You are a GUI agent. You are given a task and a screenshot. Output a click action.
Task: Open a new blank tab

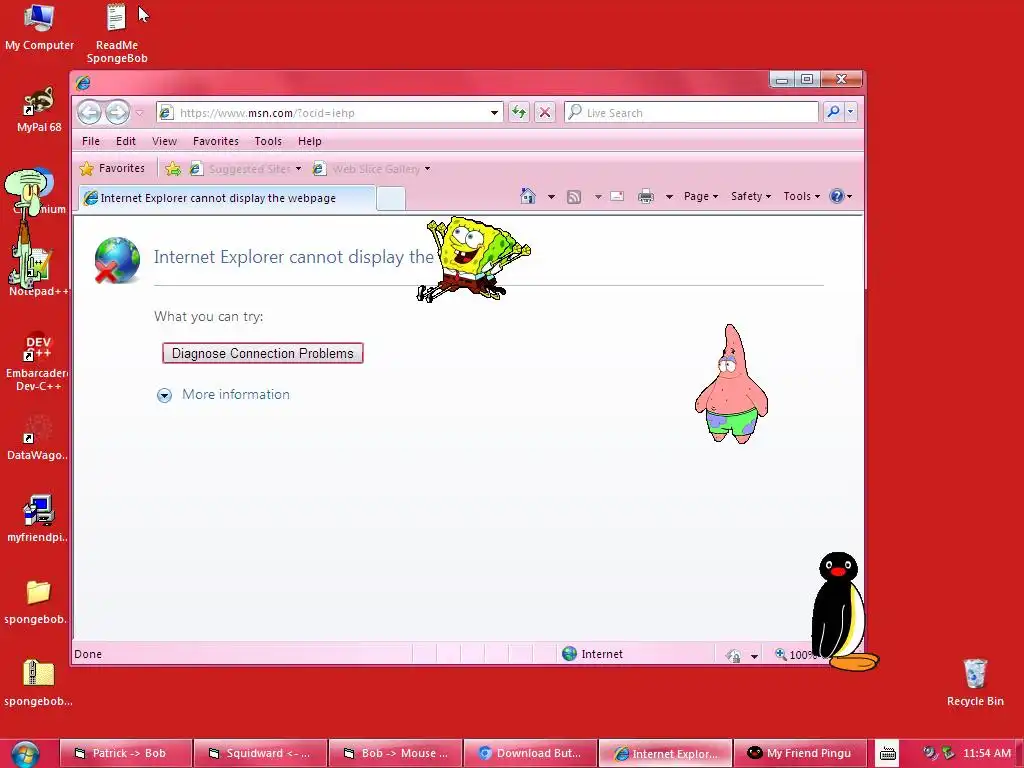[x=391, y=199]
